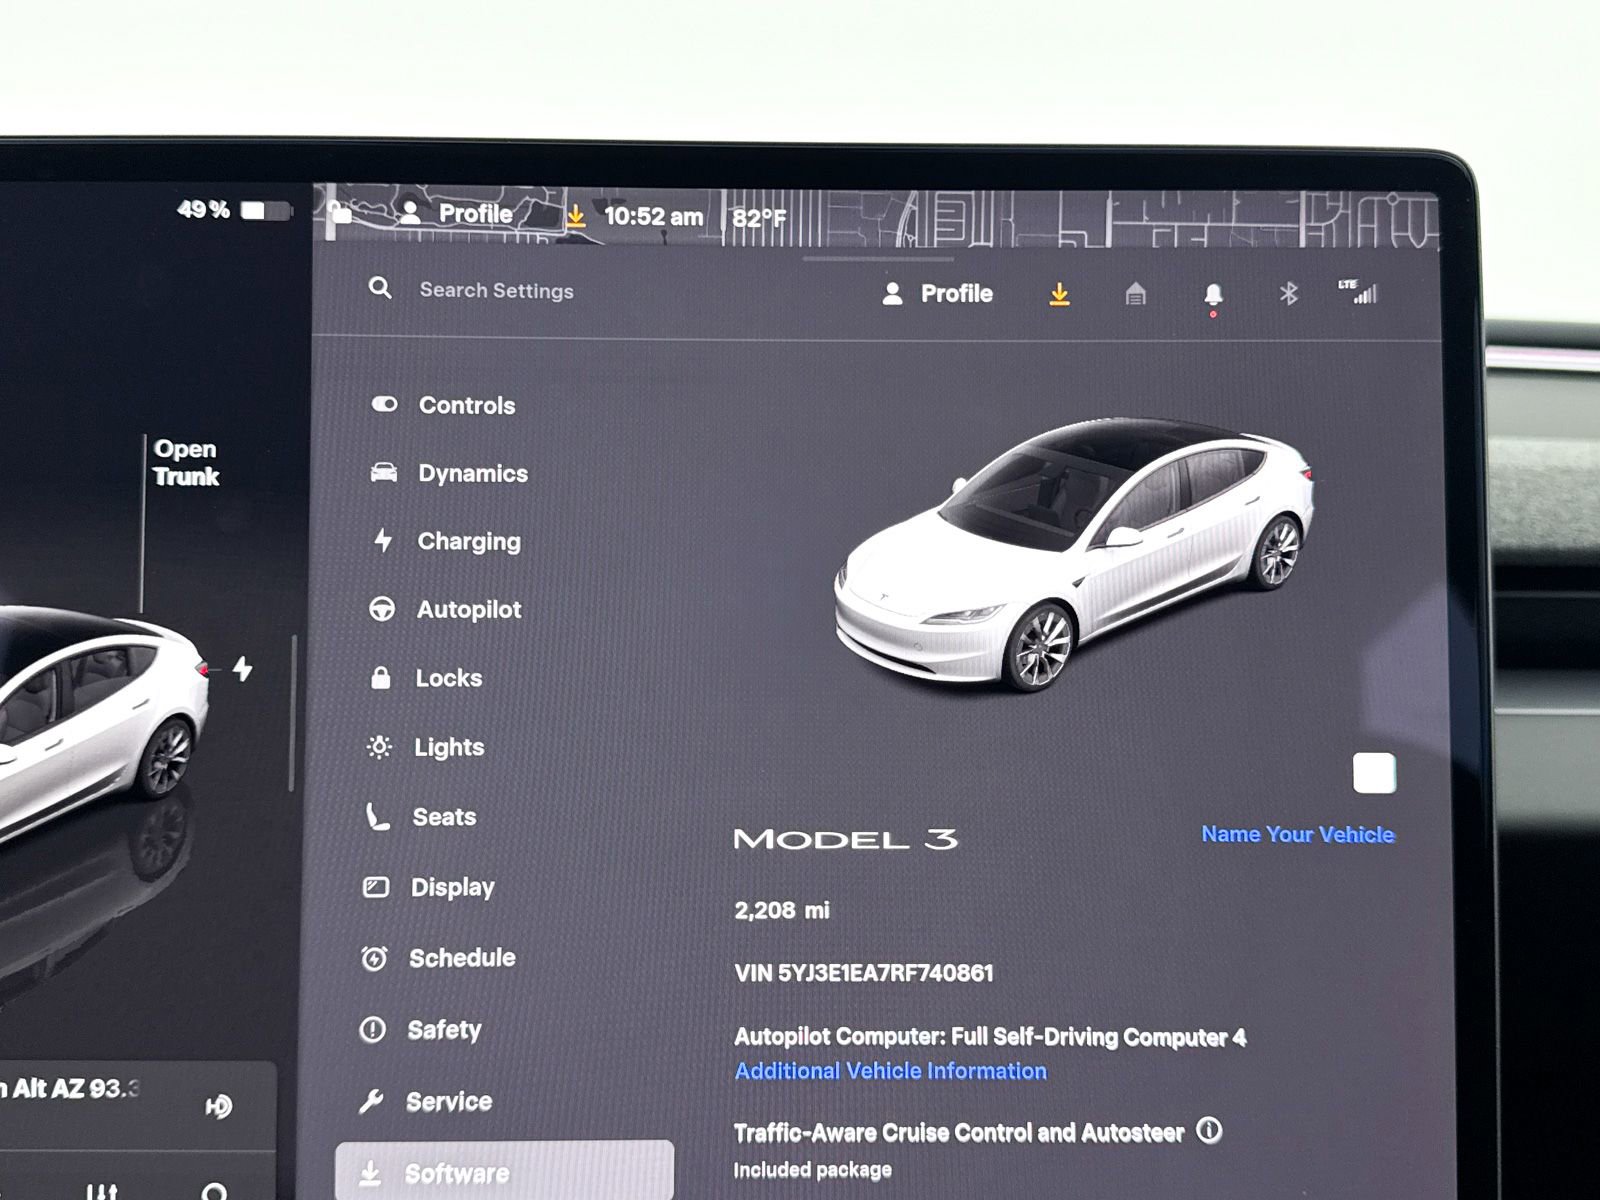Tap the download arrow in status bar
Screen dimensions: 1600x1200
pos(576,216)
